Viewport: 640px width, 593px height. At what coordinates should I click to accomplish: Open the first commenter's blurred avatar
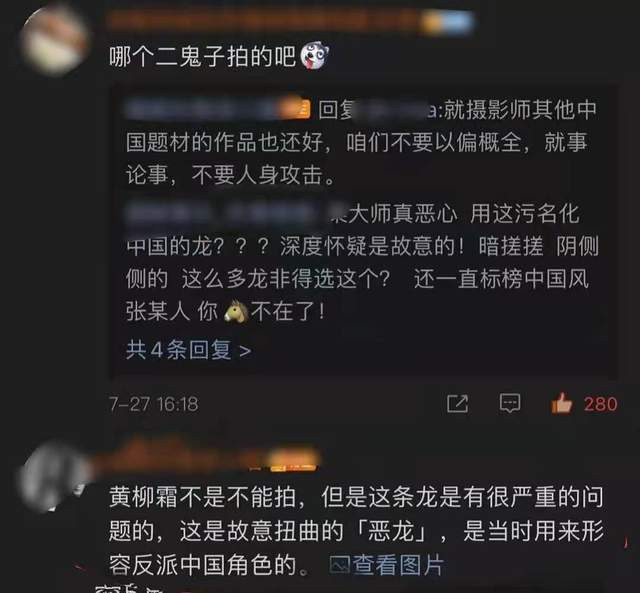54,41
